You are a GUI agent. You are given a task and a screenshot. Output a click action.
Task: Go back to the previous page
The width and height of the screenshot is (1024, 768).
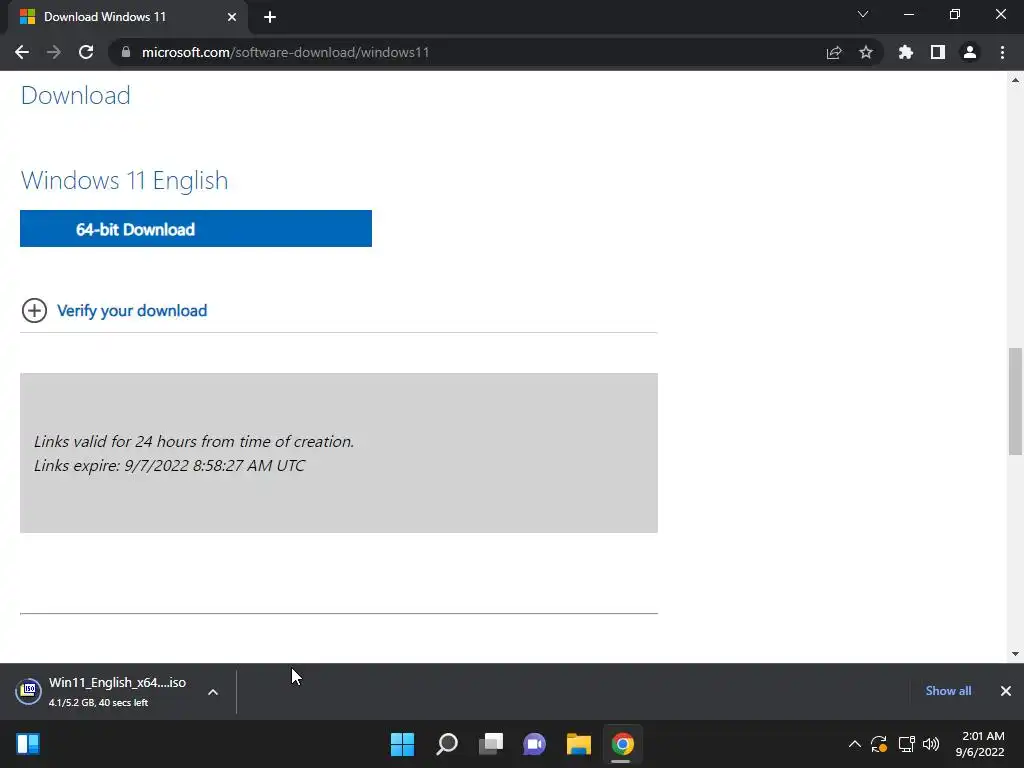22,52
